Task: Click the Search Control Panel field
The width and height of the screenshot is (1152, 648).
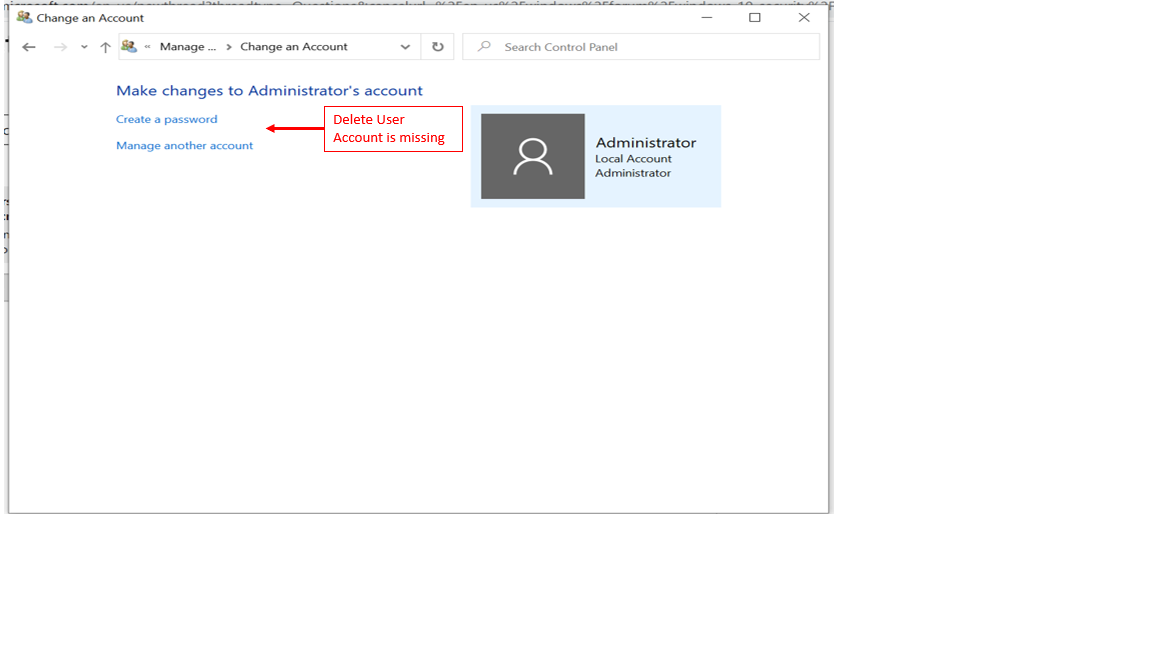Action: click(x=641, y=47)
